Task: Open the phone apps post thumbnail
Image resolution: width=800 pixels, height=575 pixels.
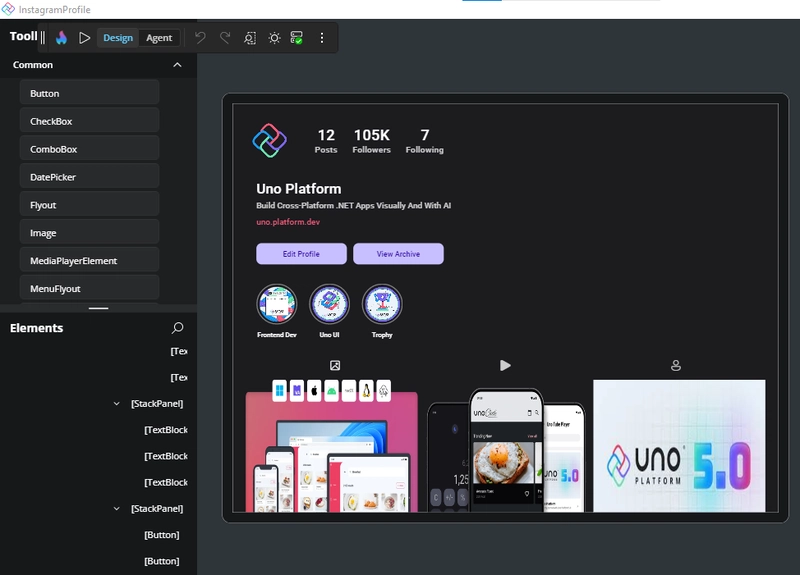Action: coord(506,450)
